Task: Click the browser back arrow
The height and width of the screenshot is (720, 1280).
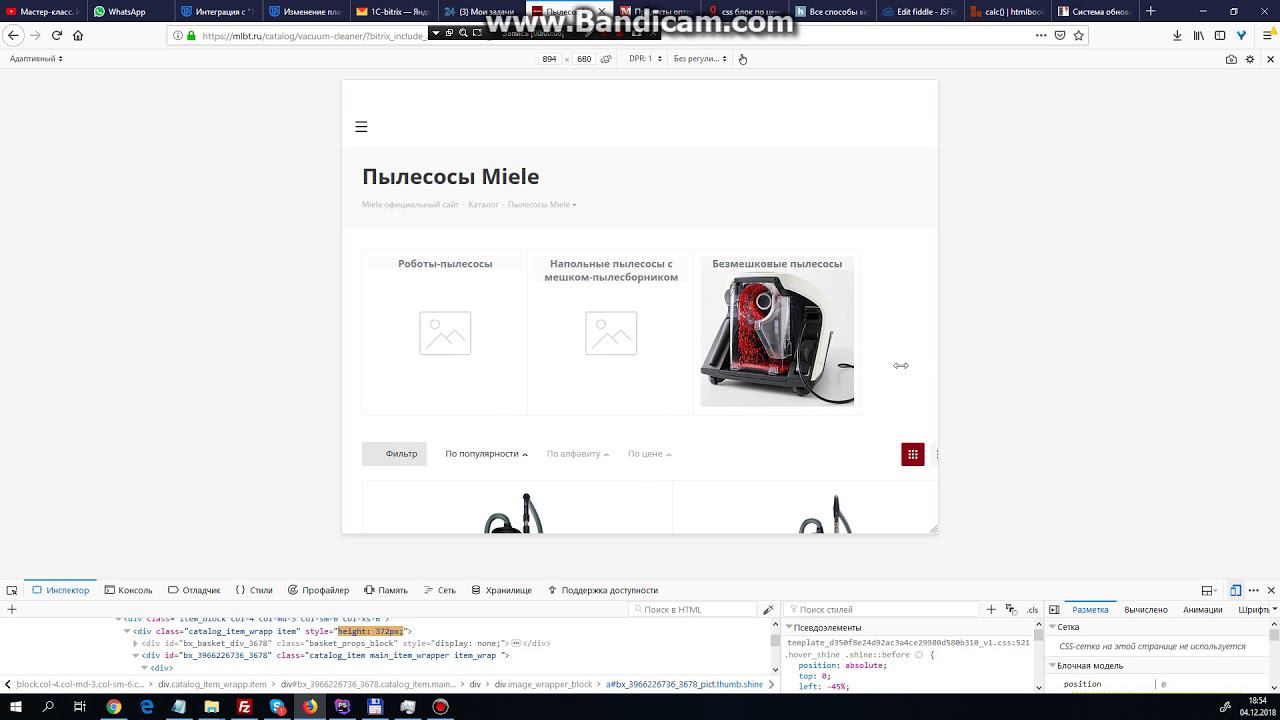Action: click(13, 35)
